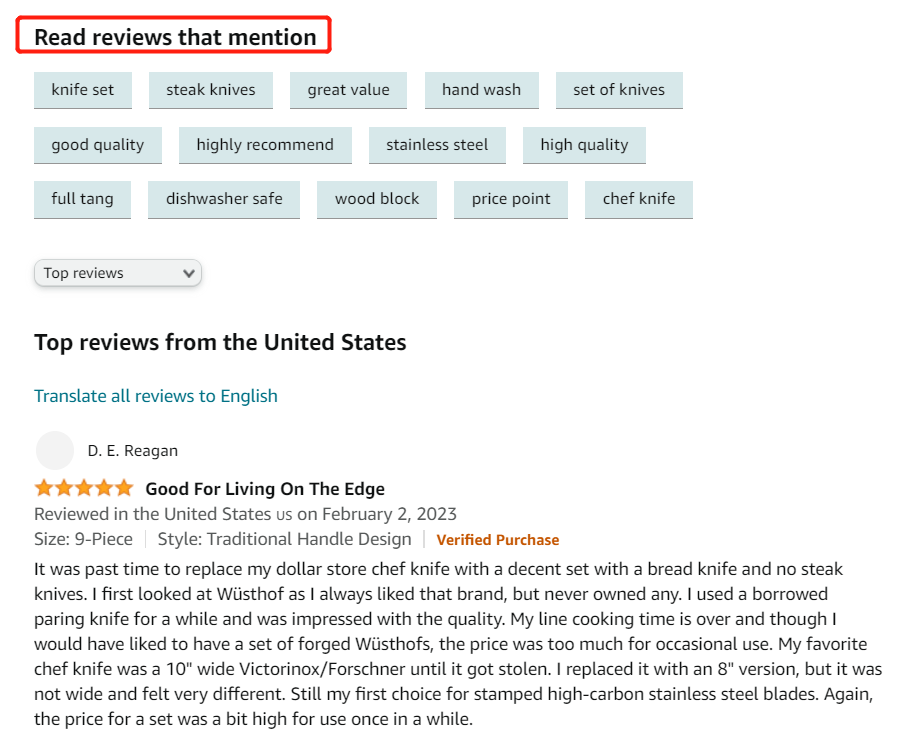Filter reviews by 'great value' tag
The image size is (911, 743).
(x=348, y=90)
